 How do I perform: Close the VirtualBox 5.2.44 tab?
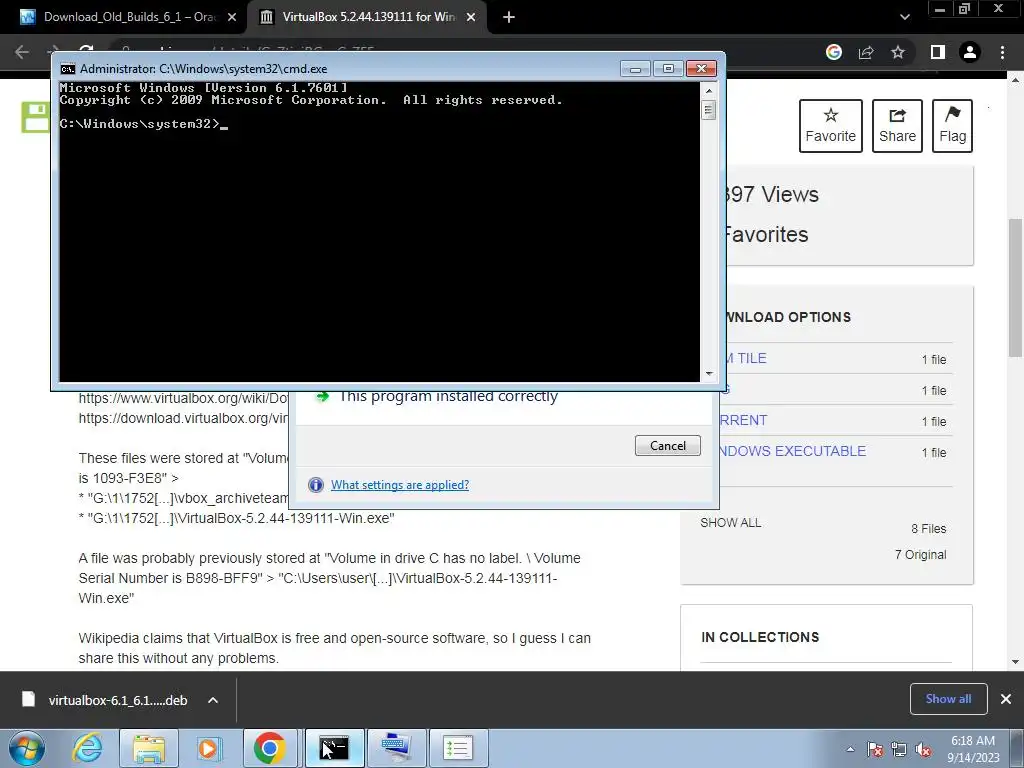coord(470,17)
